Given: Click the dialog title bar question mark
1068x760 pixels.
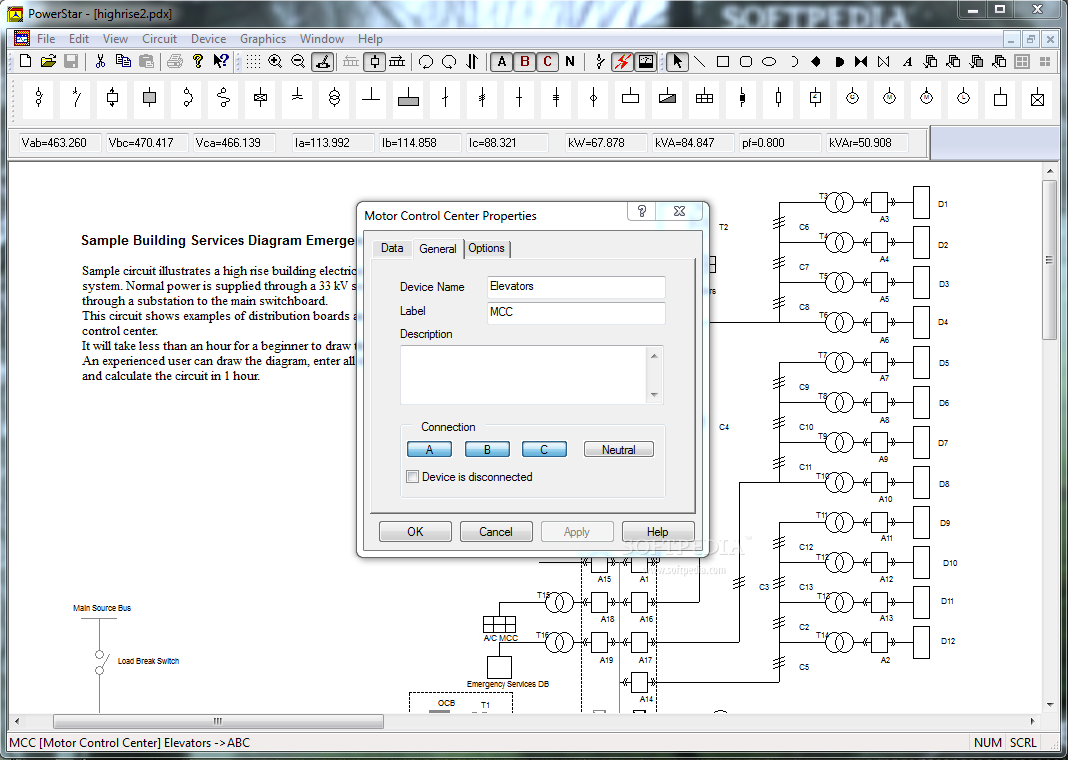Looking at the screenshot, I should pyautogui.click(x=642, y=211).
